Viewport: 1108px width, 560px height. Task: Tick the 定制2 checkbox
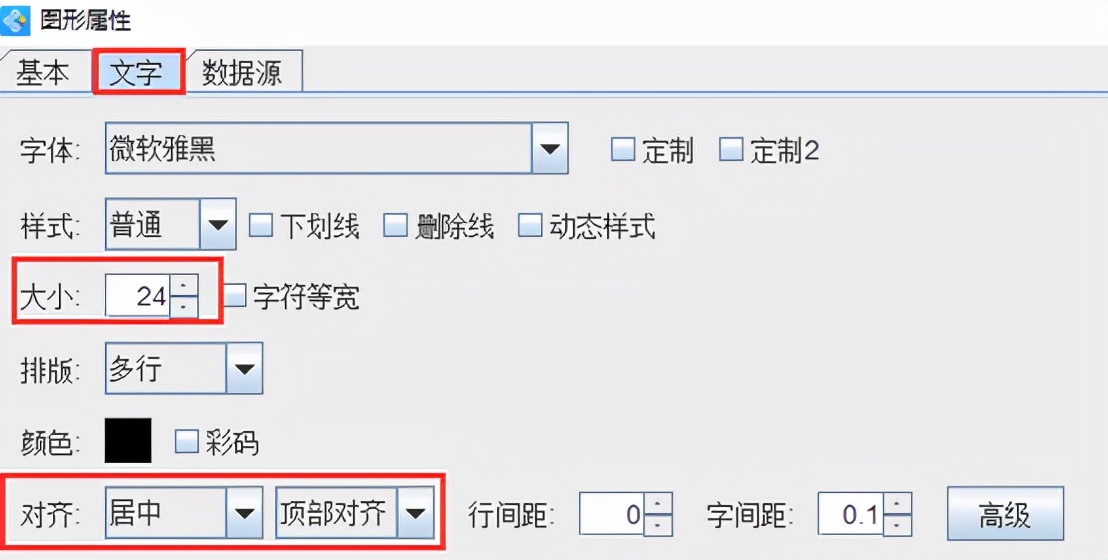[x=731, y=149]
